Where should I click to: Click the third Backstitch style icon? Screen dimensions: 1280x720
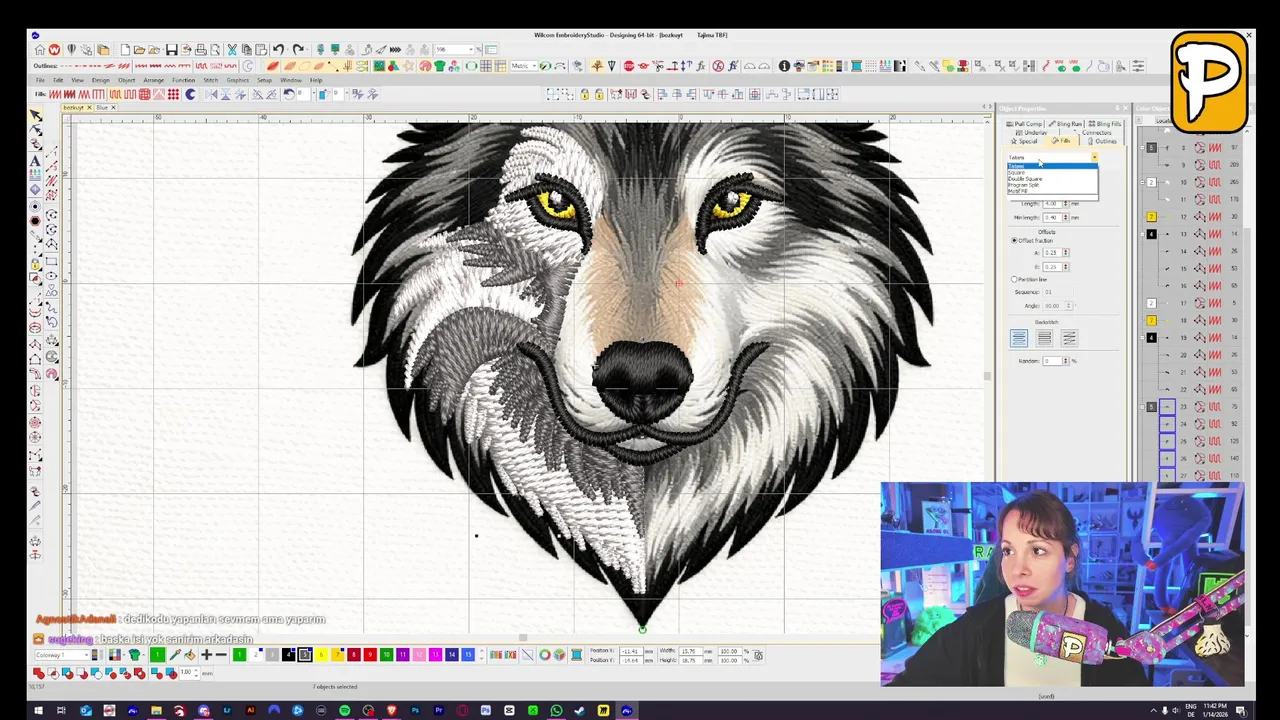click(1069, 338)
